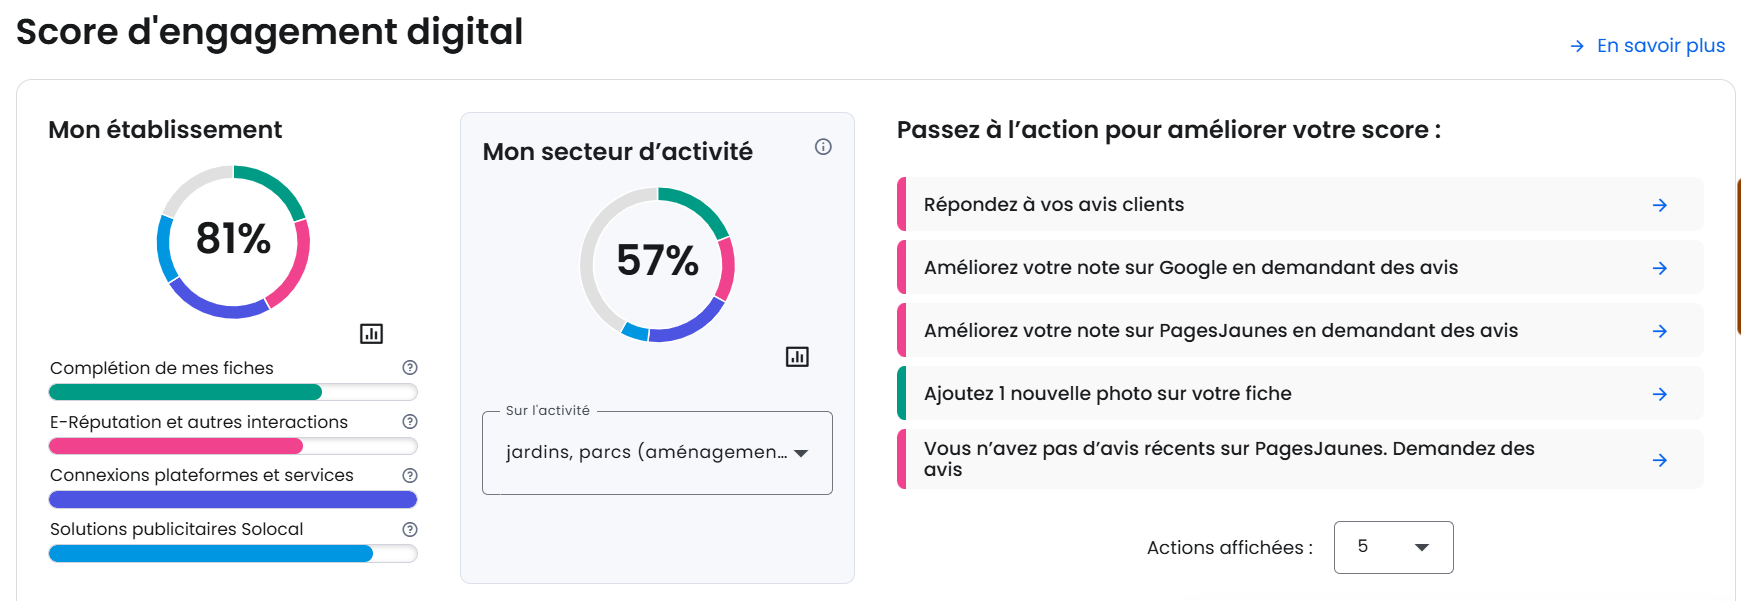Open chart details under Mon établissement
Viewport: 1741px width, 601px height.
click(371, 334)
